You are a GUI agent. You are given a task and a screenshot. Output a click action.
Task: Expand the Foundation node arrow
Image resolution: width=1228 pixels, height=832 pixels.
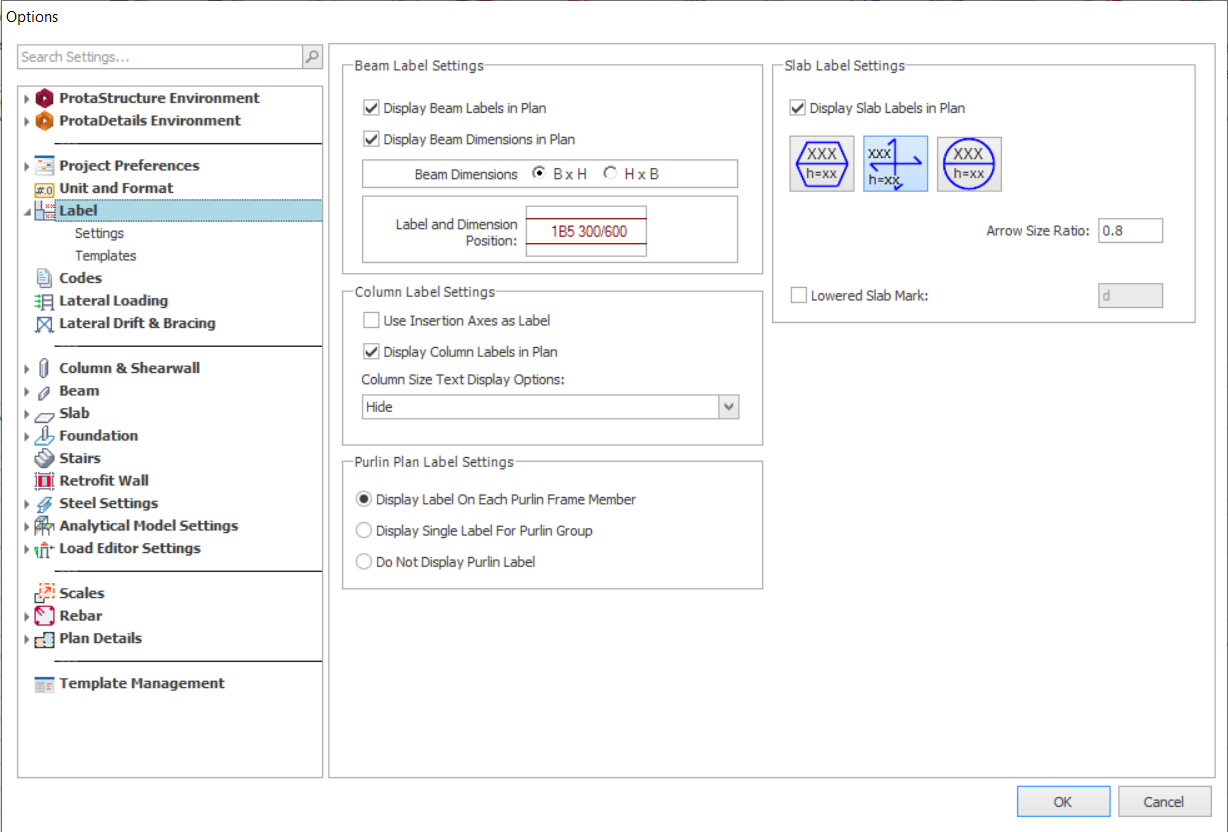click(x=27, y=437)
